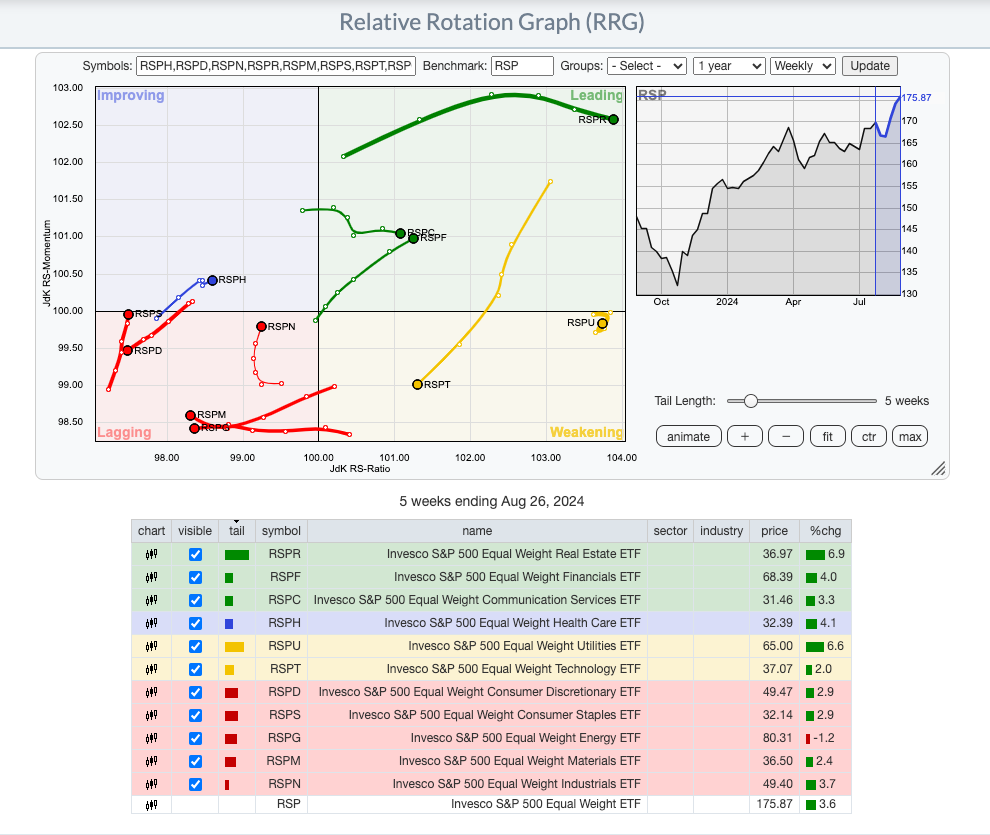Image resolution: width=990 pixels, height=835 pixels.
Task: Uncheck visibility for RSPF
Action: tap(196, 577)
